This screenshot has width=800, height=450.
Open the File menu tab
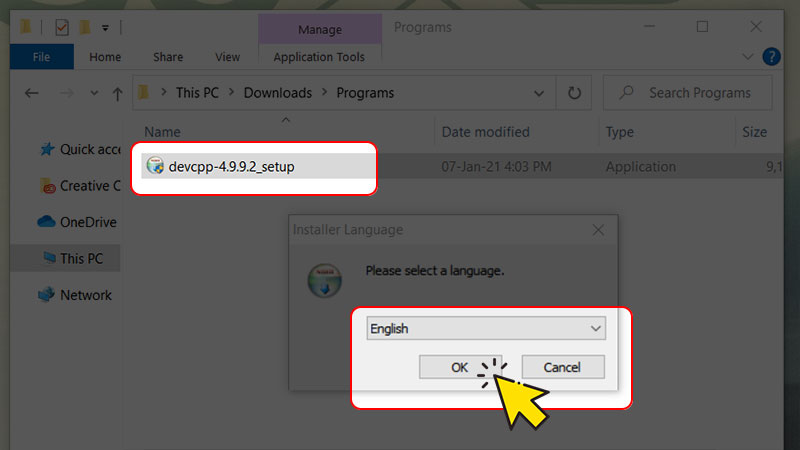40,57
